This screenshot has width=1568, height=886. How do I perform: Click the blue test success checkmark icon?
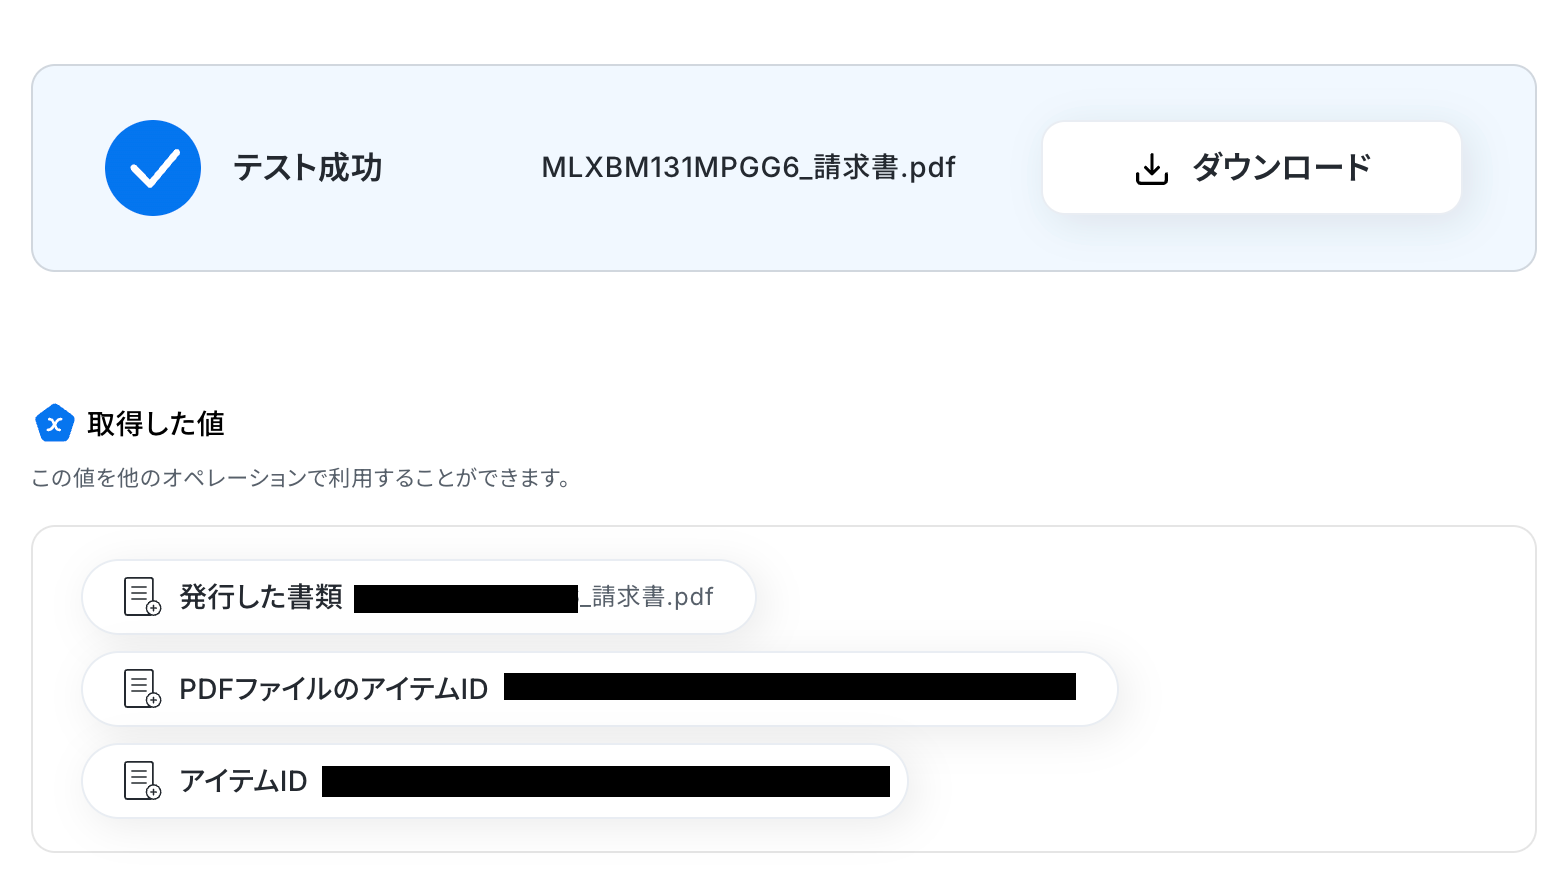click(153, 168)
